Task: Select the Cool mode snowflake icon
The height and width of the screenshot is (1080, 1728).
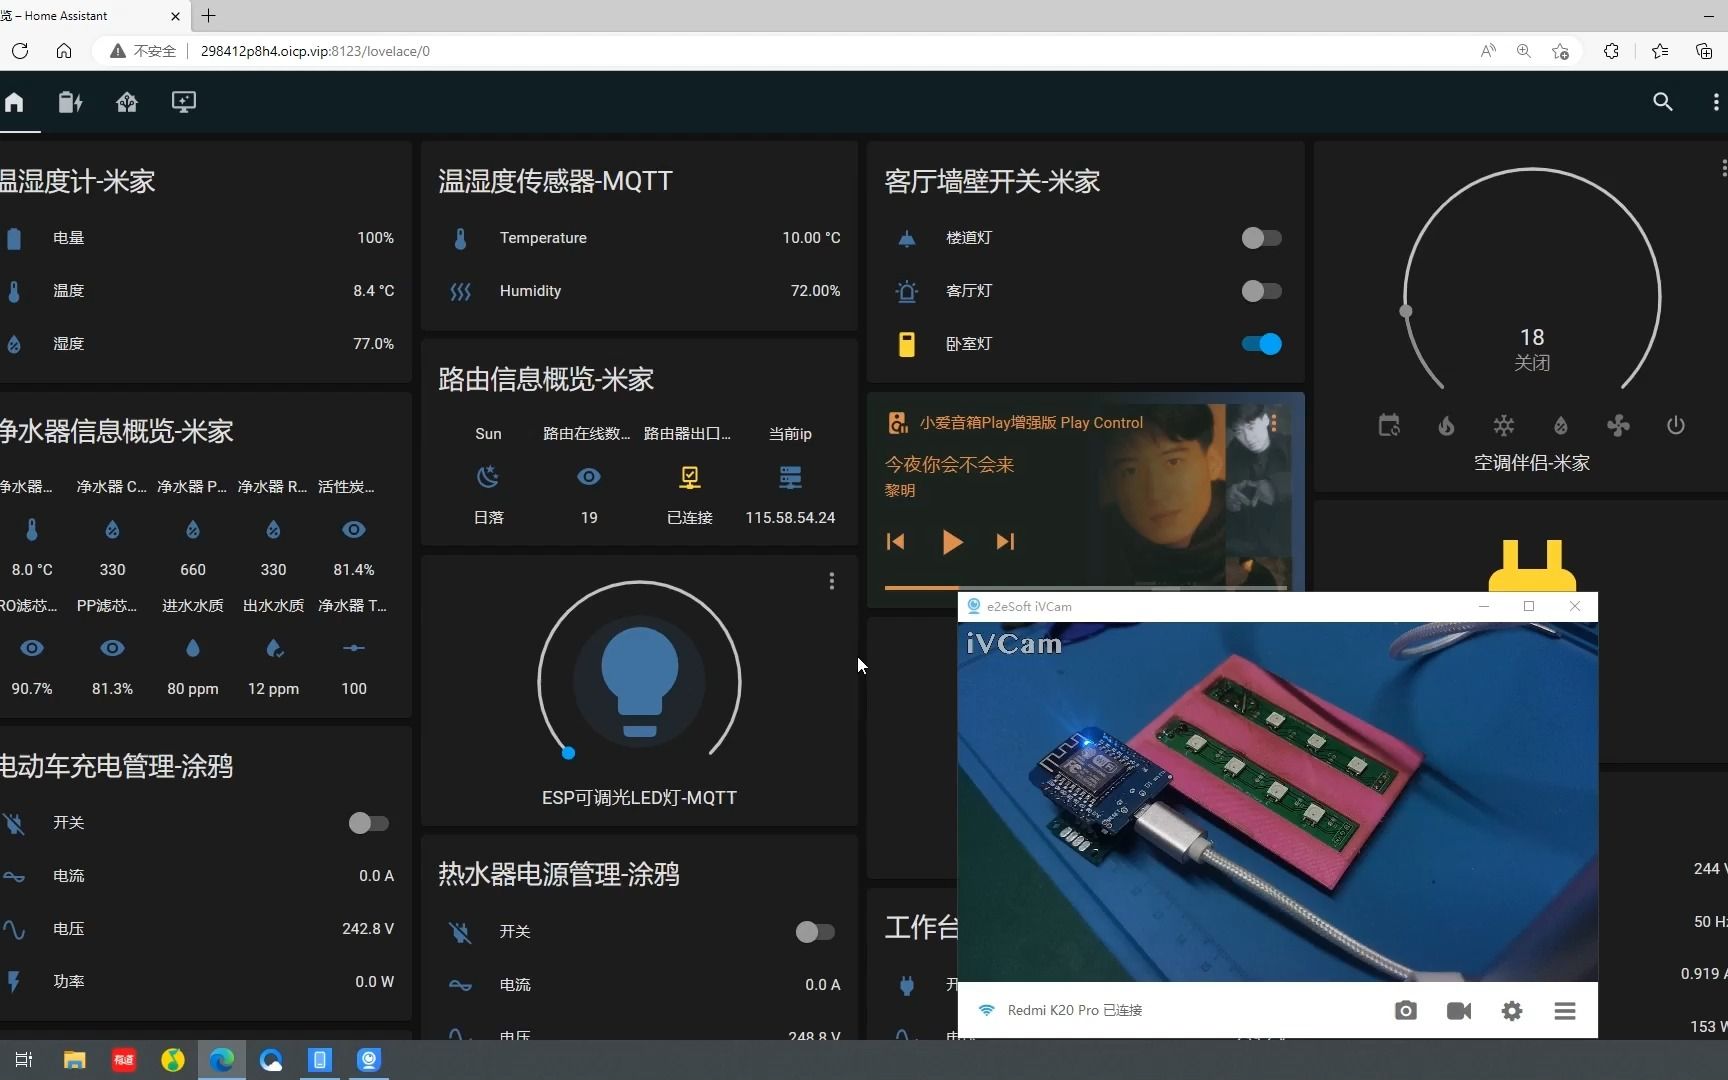Action: click(1504, 425)
